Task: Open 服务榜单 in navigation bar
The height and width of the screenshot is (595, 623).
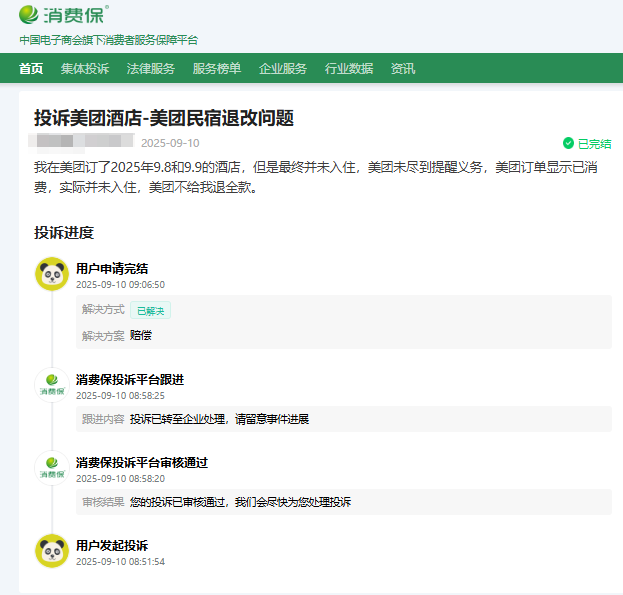Action: point(217,69)
